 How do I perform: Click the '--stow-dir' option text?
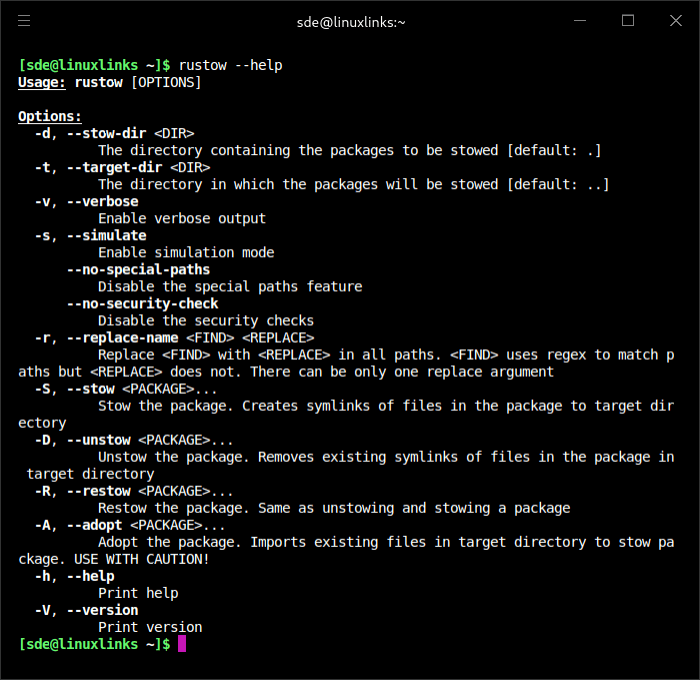click(106, 133)
